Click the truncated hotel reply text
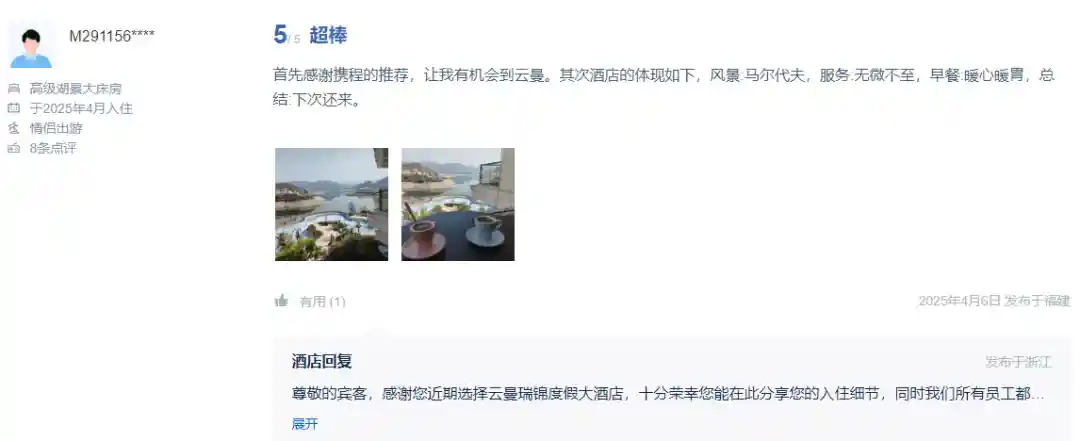The image size is (1080, 441). coord(668,394)
